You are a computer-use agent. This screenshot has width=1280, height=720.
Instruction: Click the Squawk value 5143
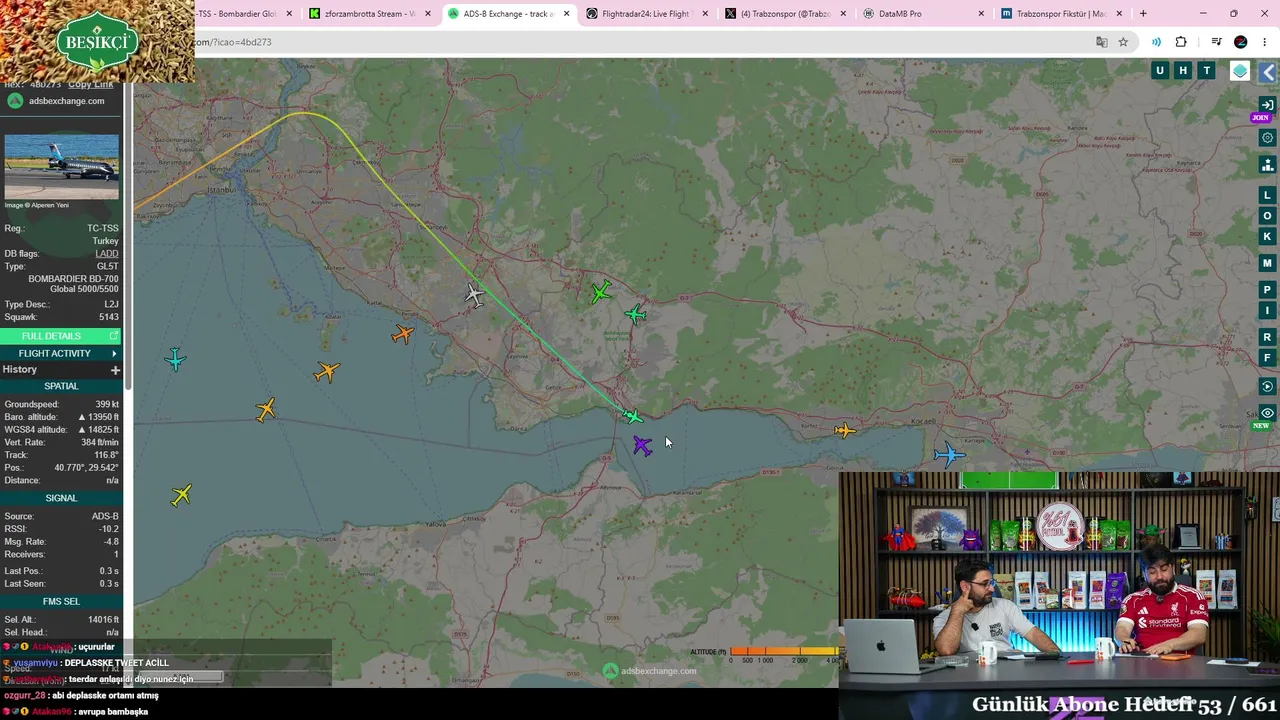pos(108,317)
